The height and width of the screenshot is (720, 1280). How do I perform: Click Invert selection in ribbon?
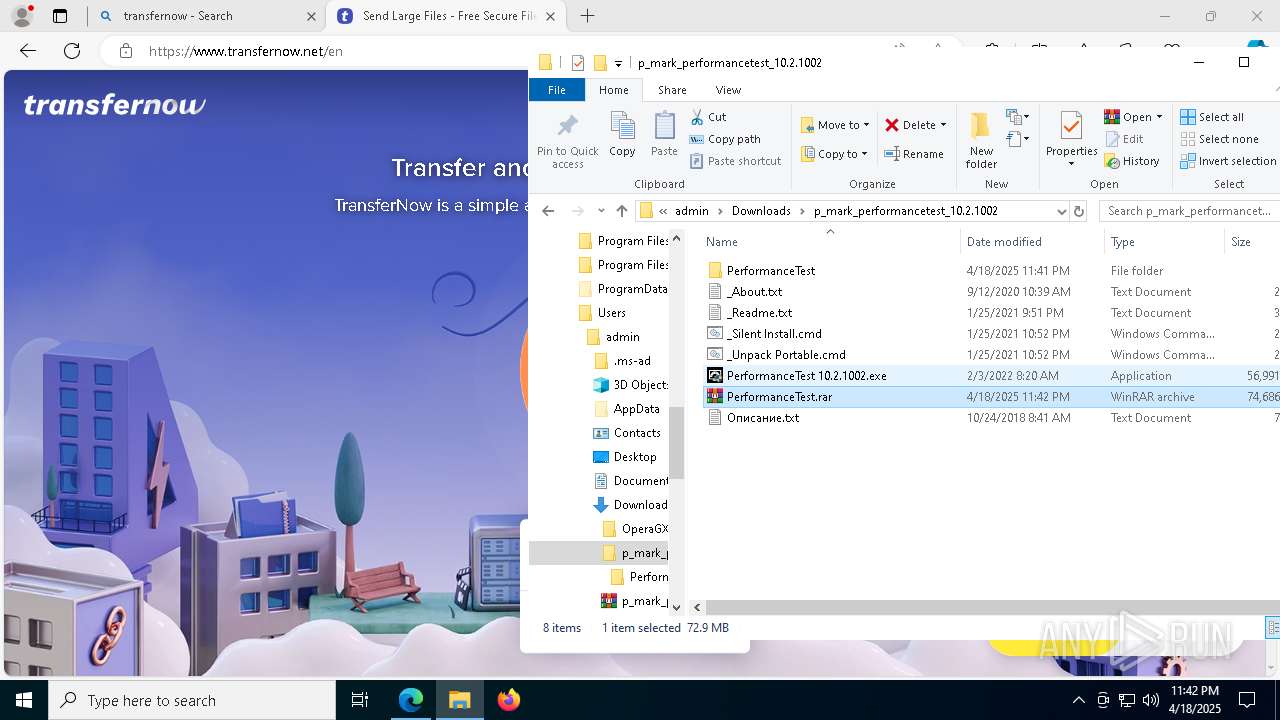[x=1228, y=161]
